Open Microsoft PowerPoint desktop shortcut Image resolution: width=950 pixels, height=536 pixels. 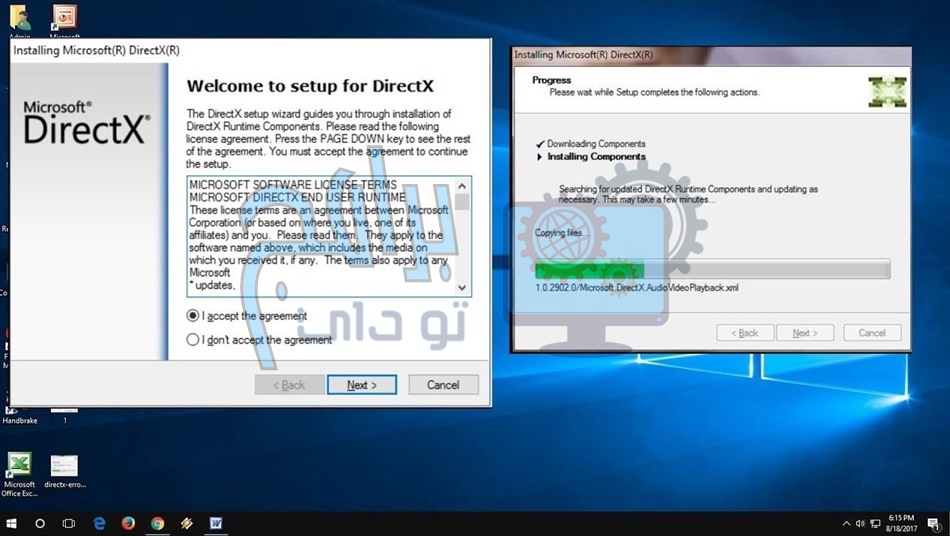click(x=65, y=17)
